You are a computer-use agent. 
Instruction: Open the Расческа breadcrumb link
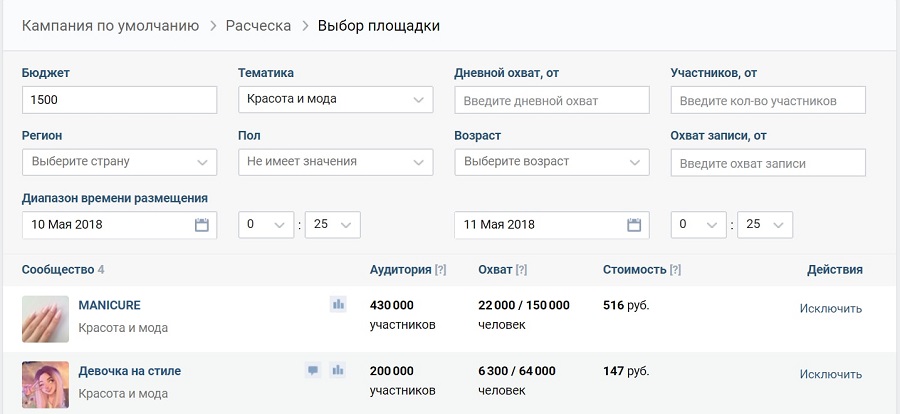coord(258,25)
